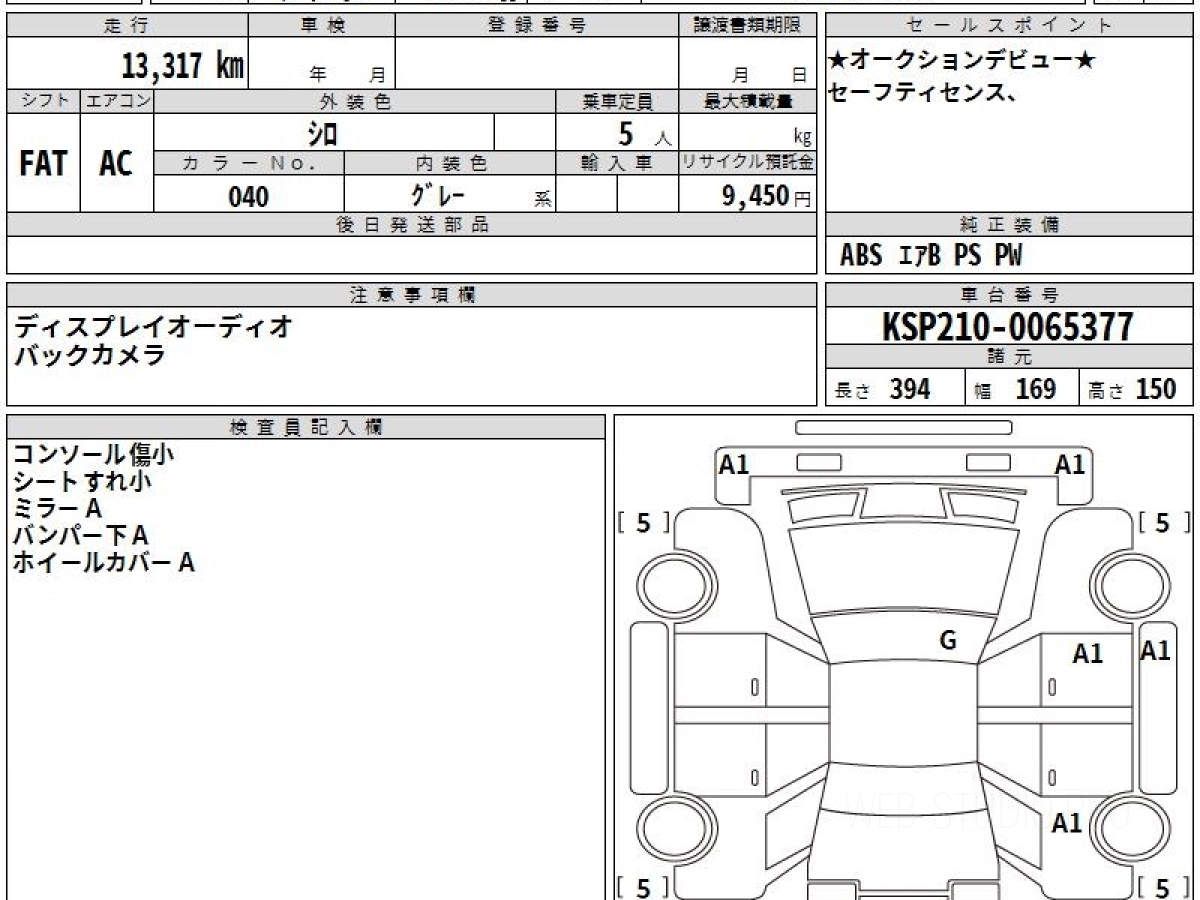Click the "カラーNo." label

point(249,163)
